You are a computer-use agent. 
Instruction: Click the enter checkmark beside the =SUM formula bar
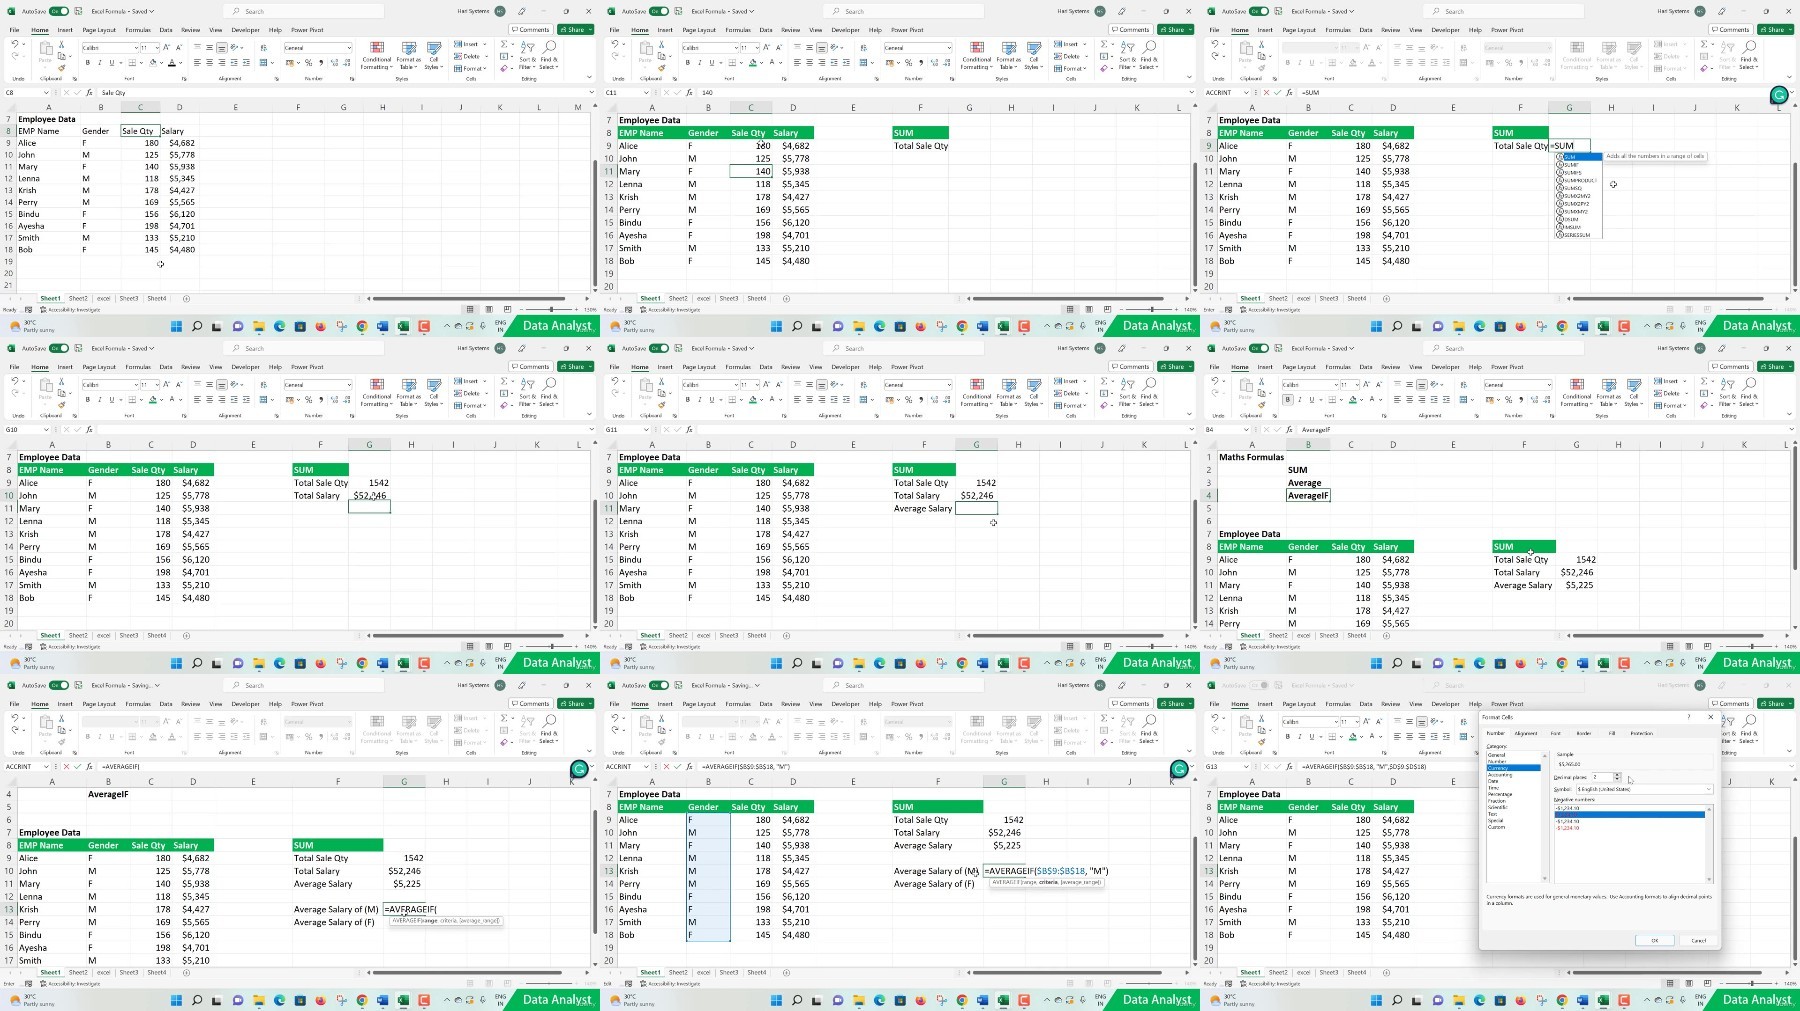tap(1278, 92)
